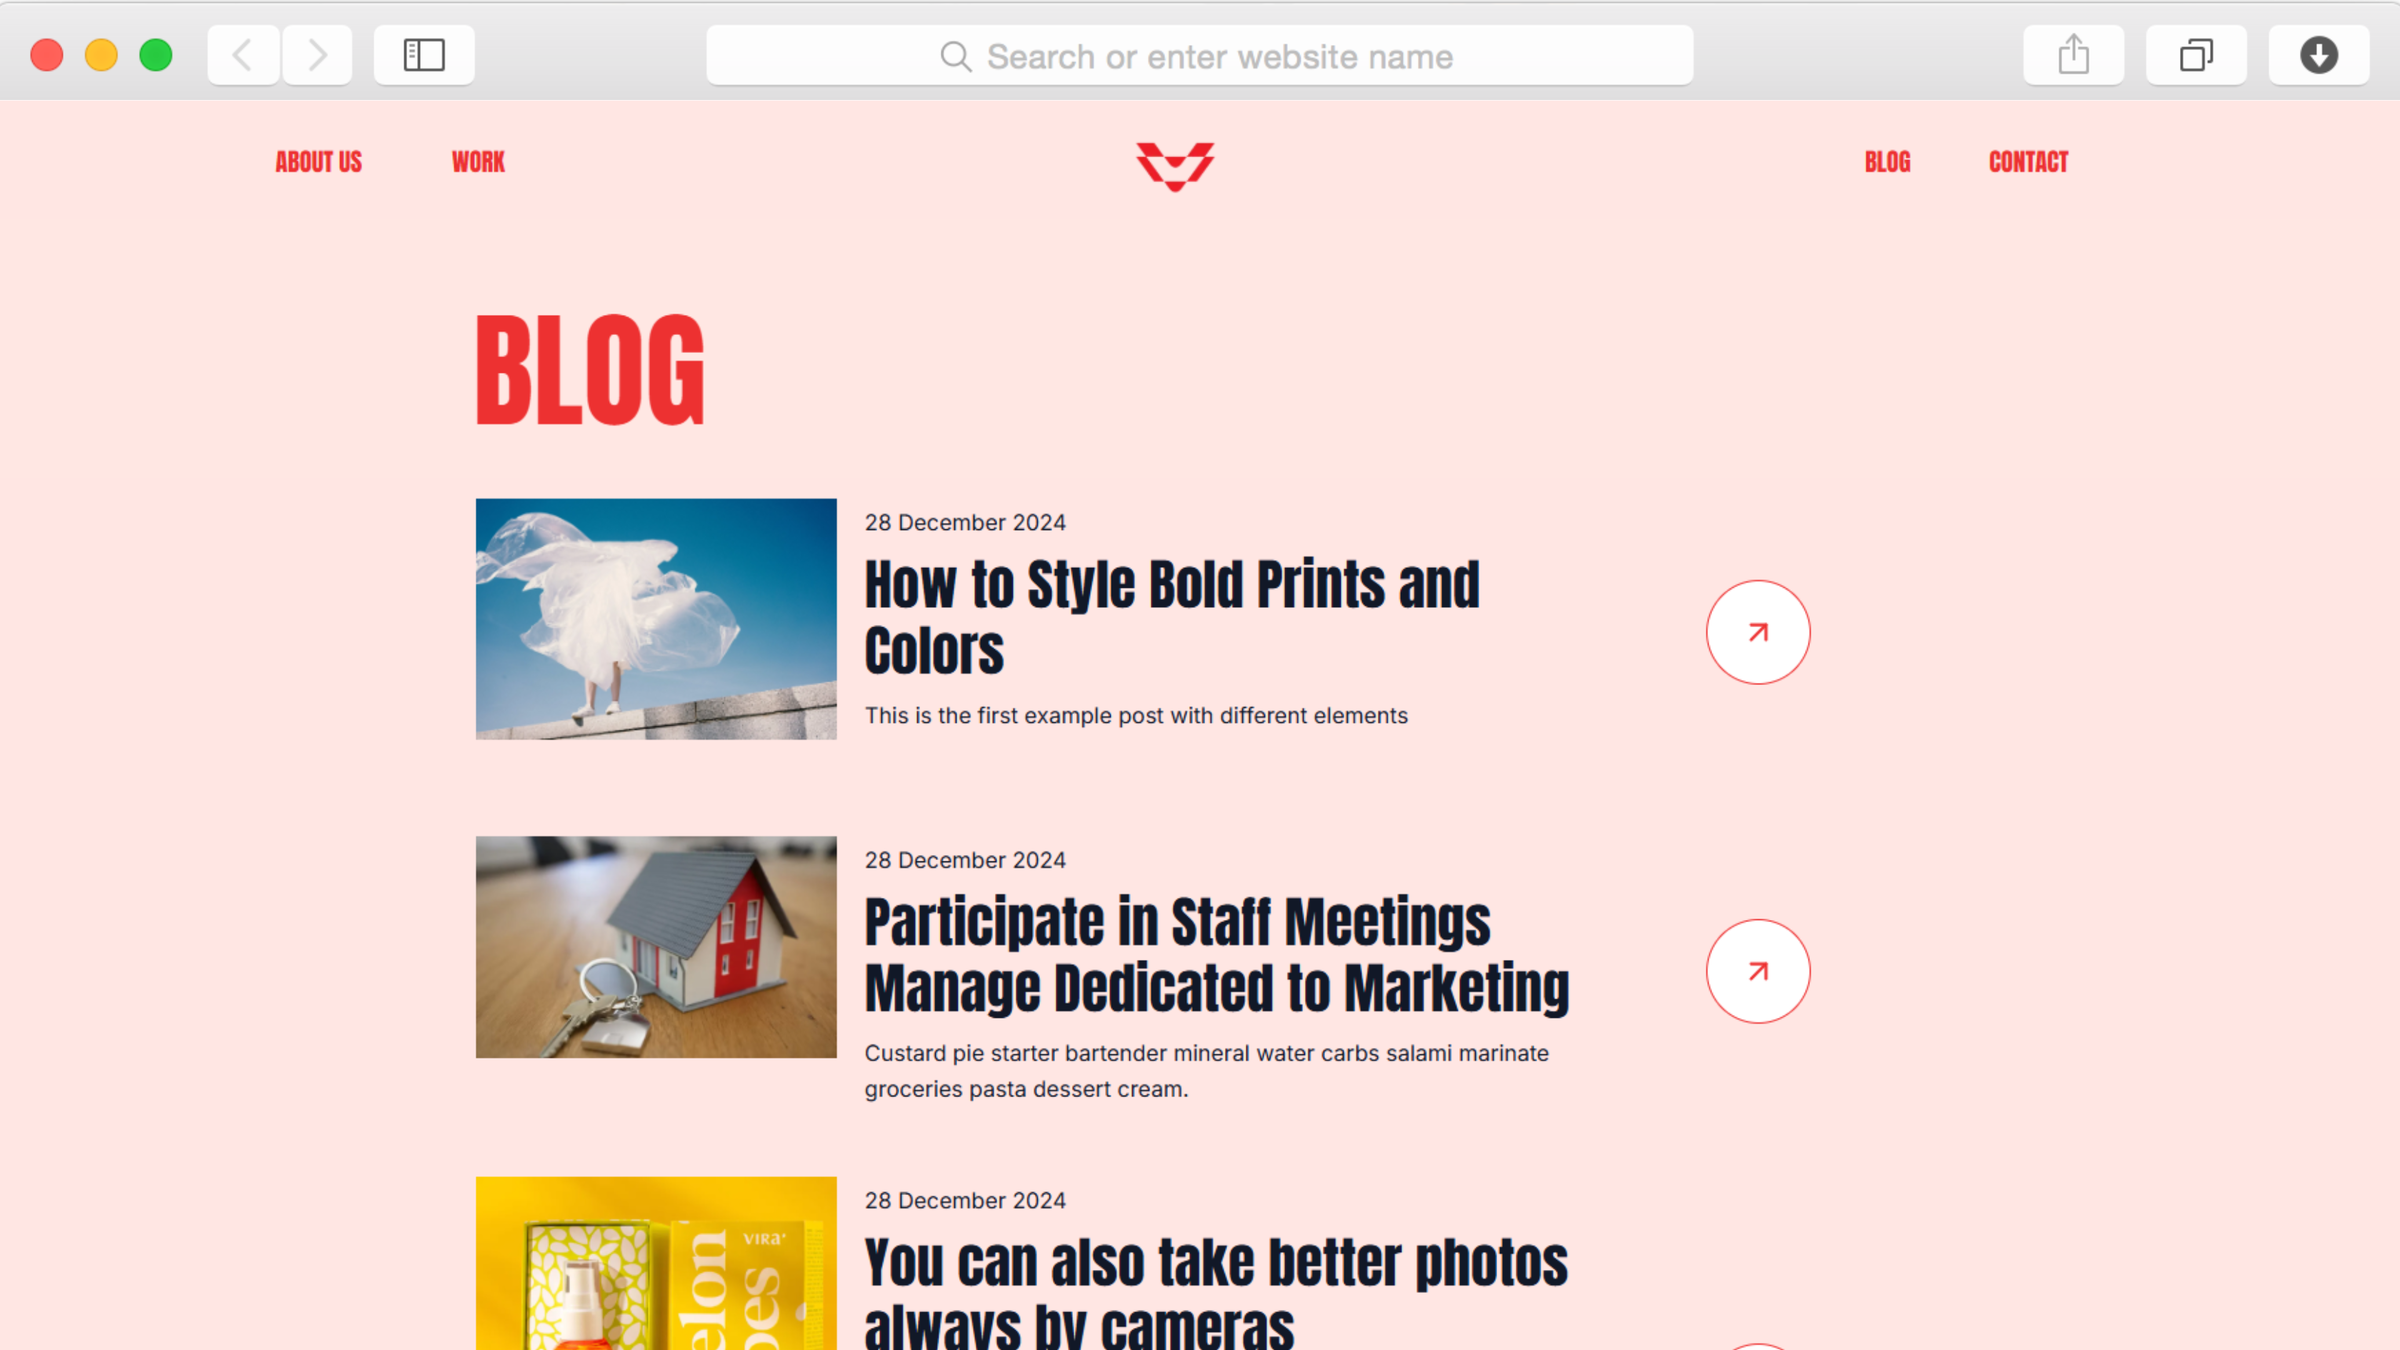Select Blog in the top navigation

point(1887,162)
